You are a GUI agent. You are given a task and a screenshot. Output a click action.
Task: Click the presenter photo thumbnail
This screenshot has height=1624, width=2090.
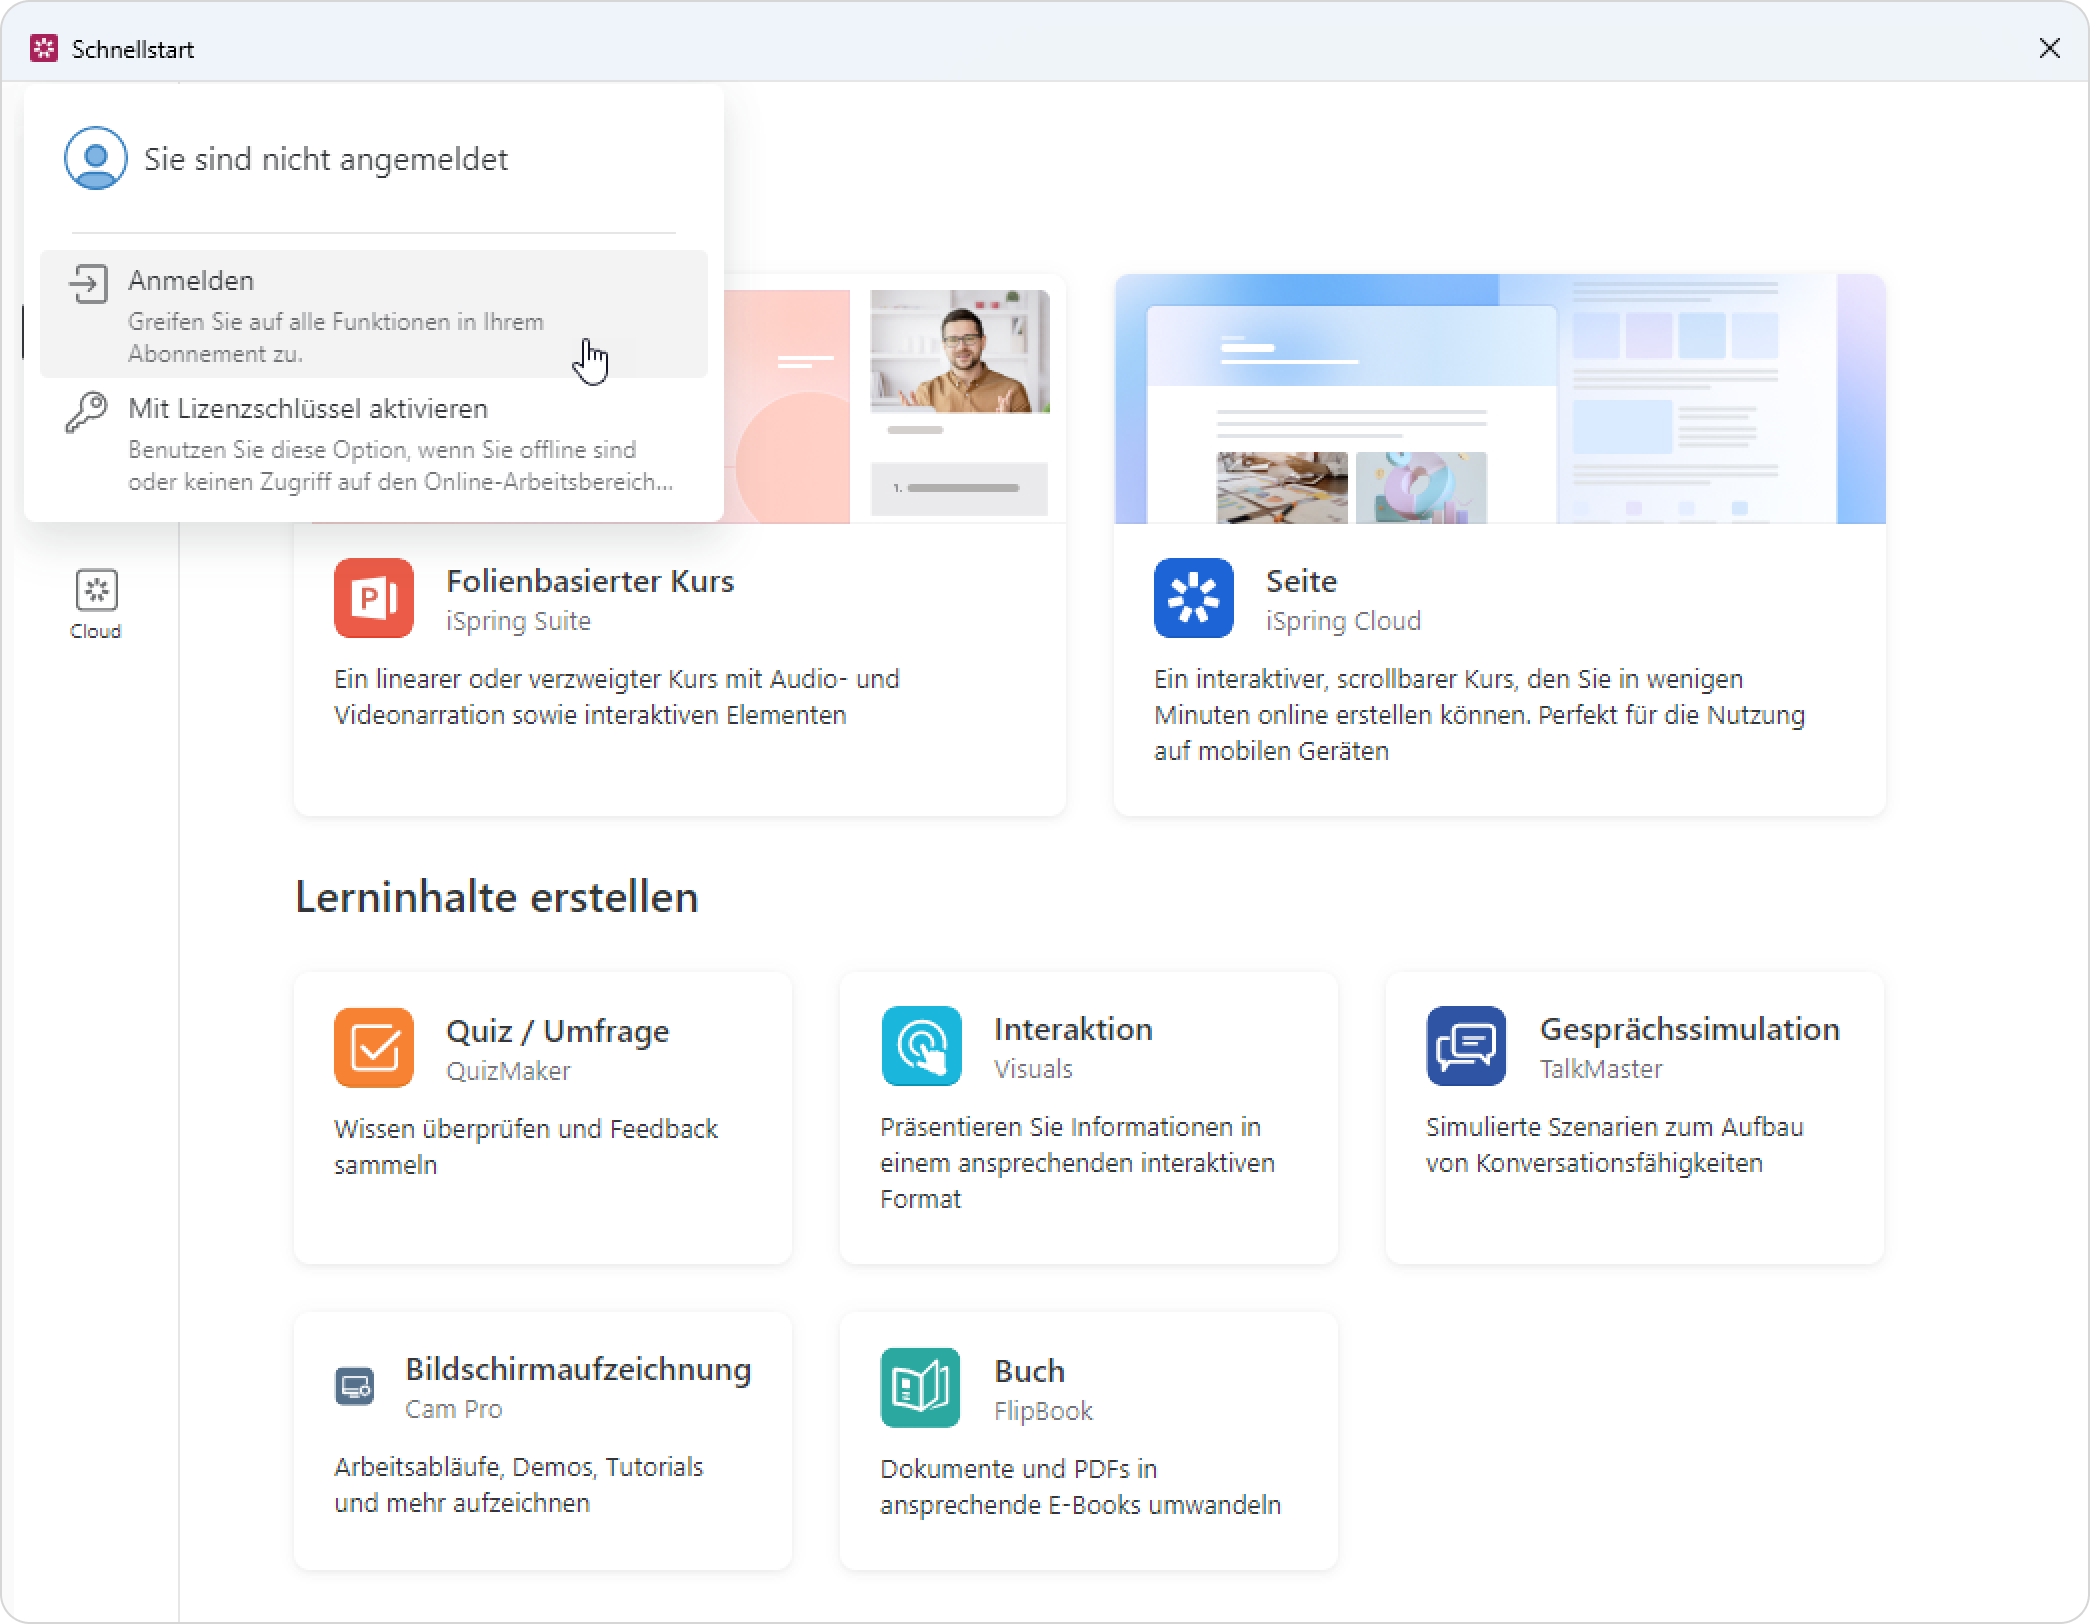(960, 351)
